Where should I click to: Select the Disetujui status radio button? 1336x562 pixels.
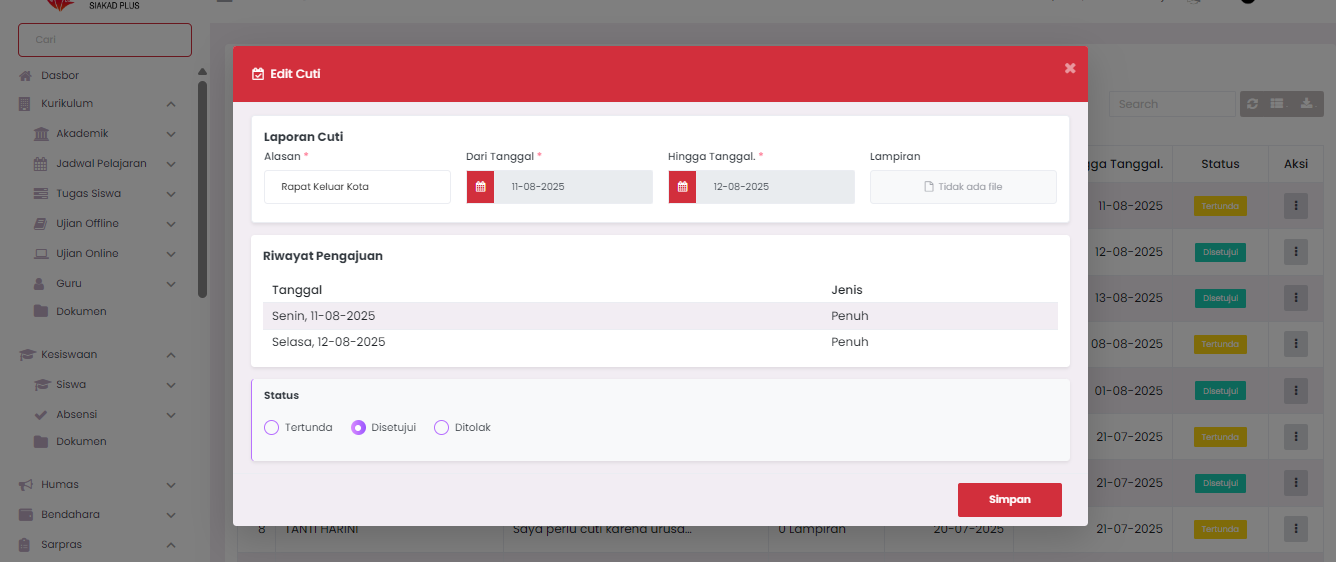click(358, 428)
